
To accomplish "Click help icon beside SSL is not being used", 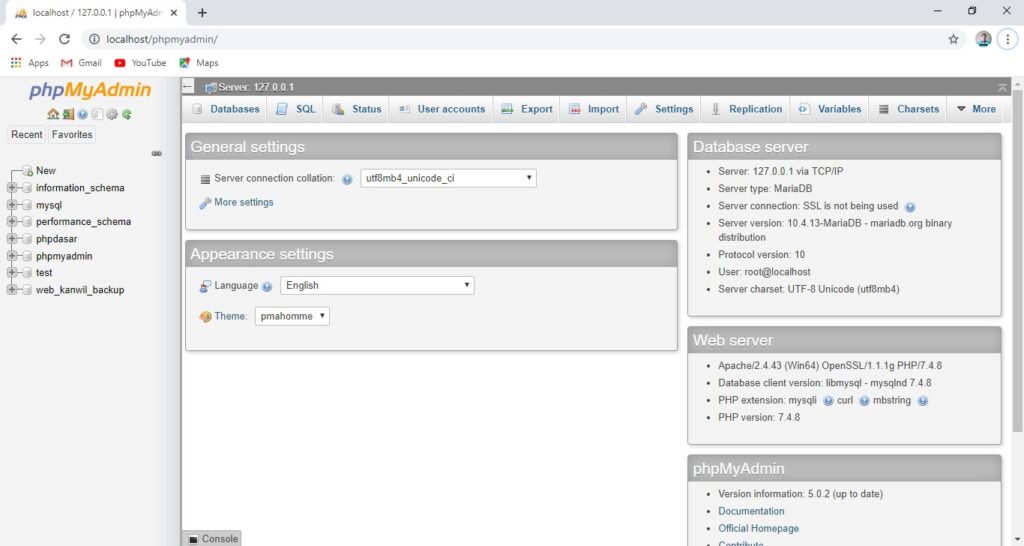I will (910, 206).
